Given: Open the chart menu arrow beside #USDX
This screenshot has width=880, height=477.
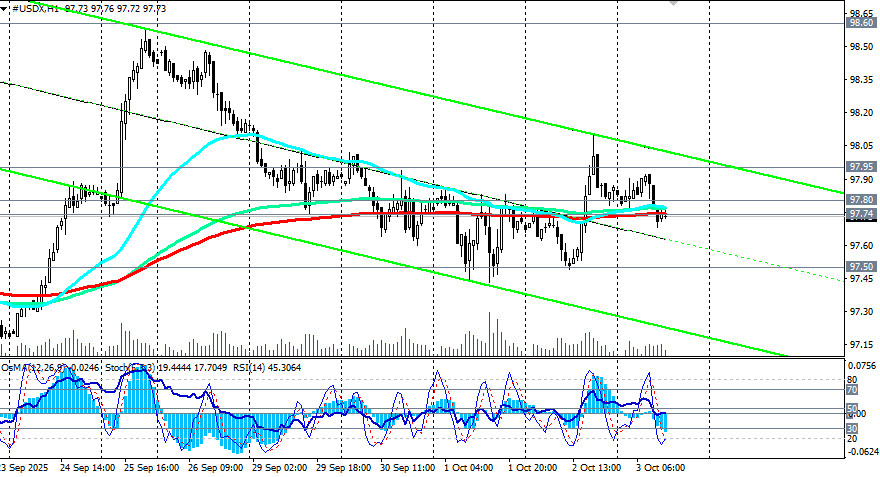Looking at the screenshot, I should pos(4,8).
